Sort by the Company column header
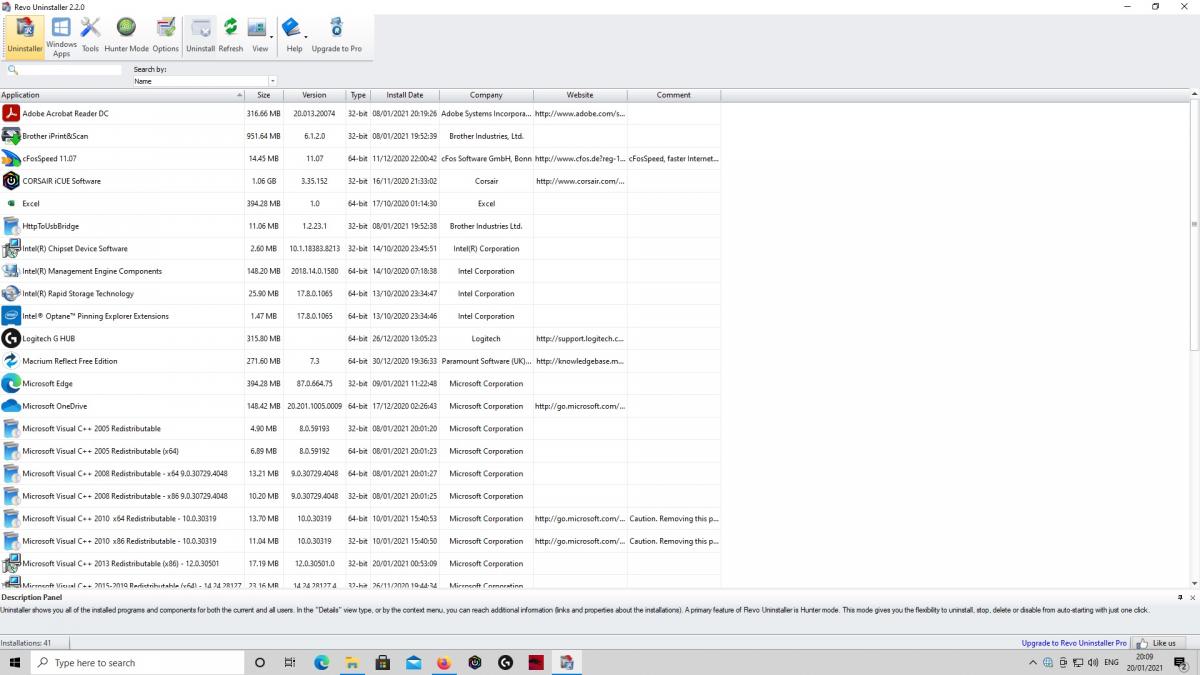Viewport: 1200px width, 675px height. click(x=486, y=95)
